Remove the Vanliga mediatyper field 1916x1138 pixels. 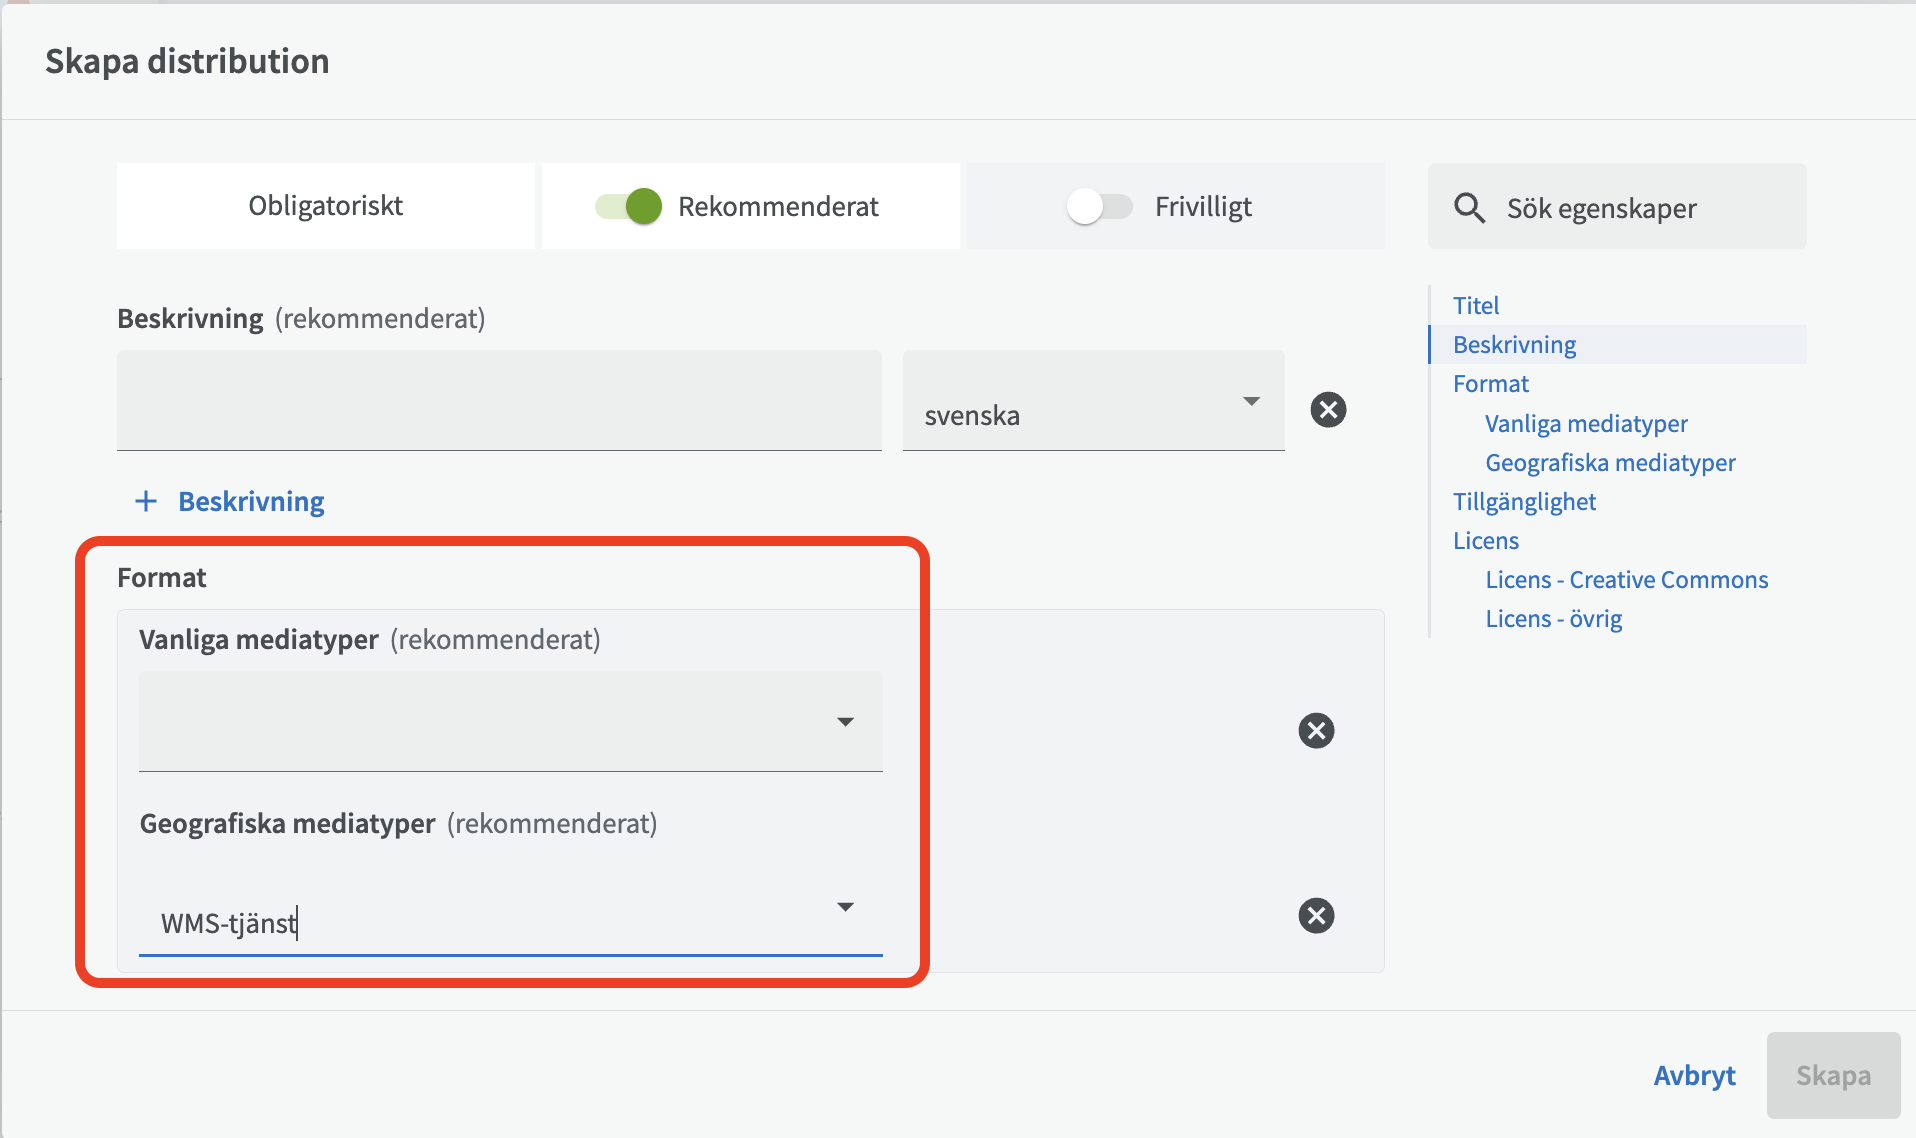(1316, 731)
